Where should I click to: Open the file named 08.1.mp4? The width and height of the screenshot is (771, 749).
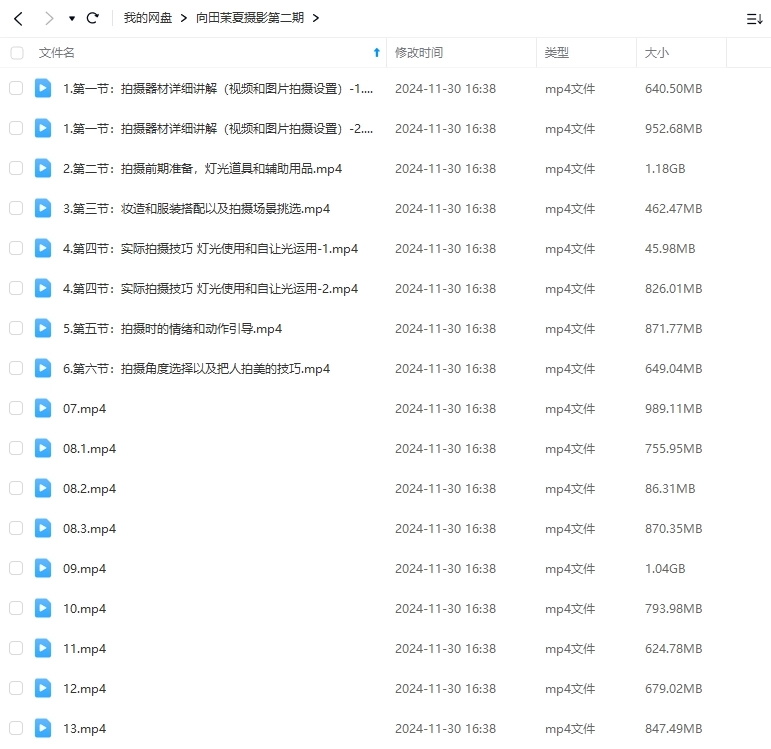[89, 449]
